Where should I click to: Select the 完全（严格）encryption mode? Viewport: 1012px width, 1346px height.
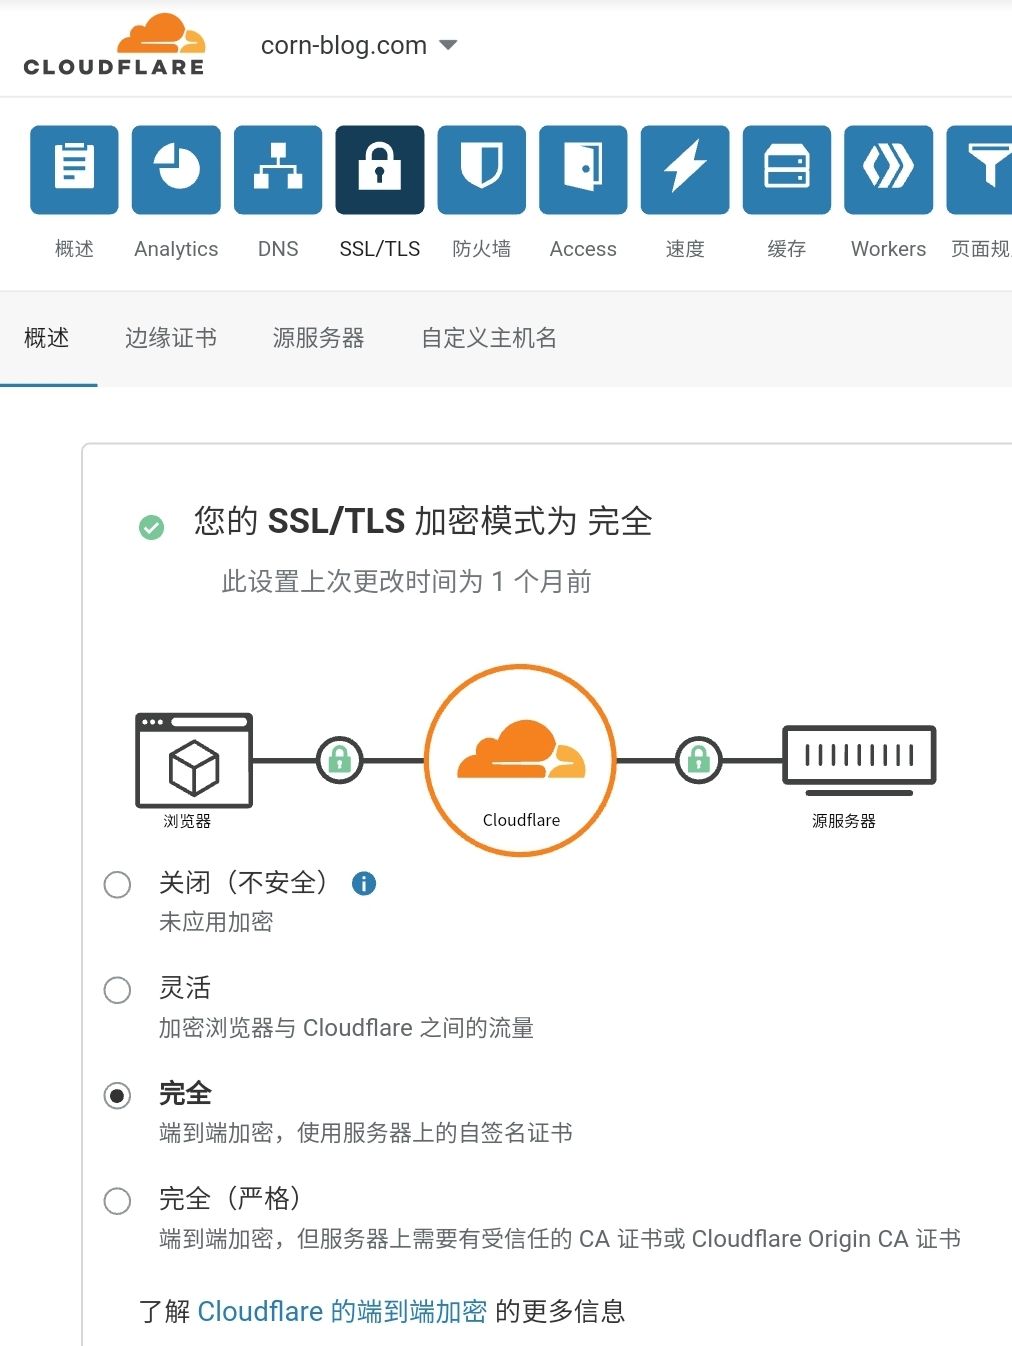[x=118, y=1201]
